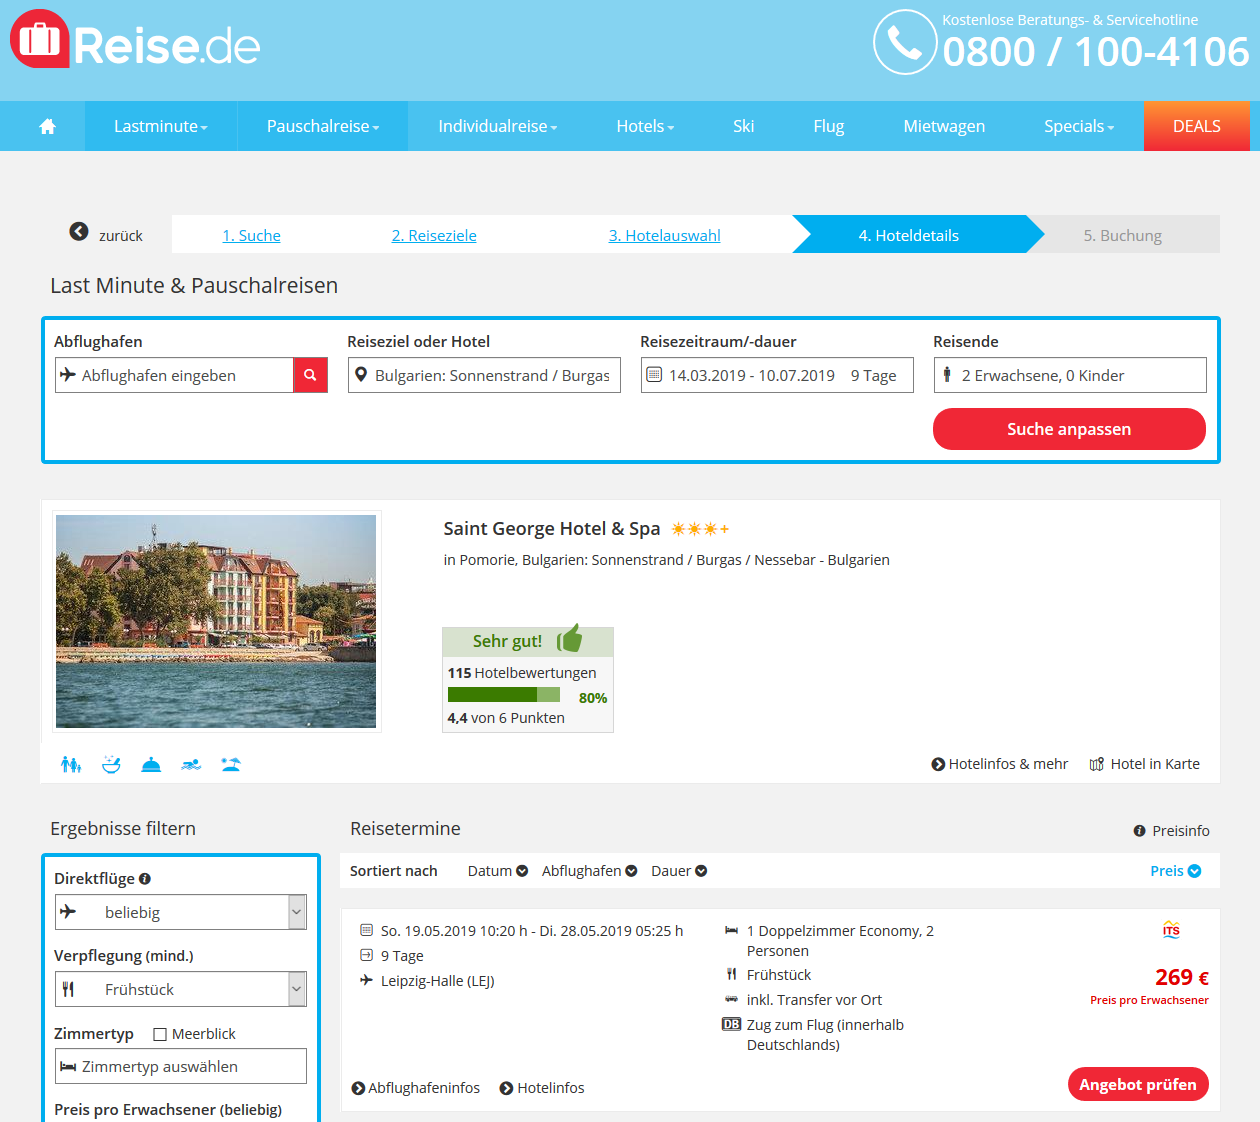Image resolution: width=1260 pixels, height=1122 pixels.
Task: Sort results by Abflughafen
Action: [589, 871]
